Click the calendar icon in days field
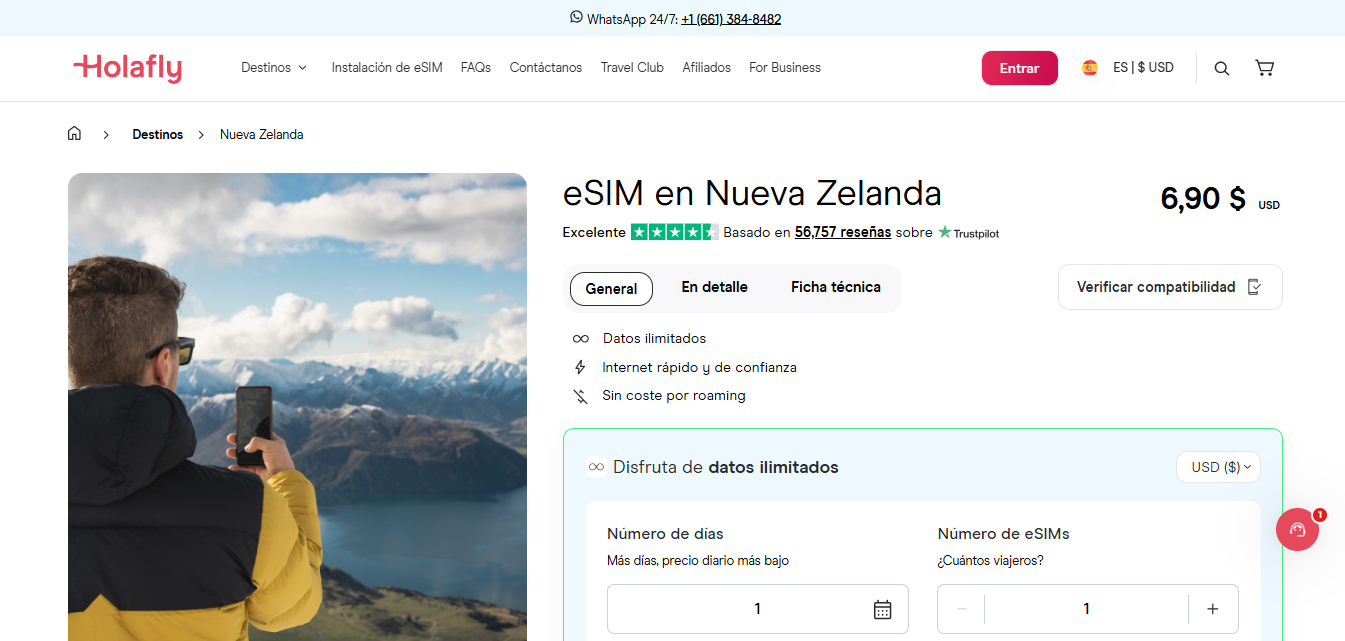The image size is (1345, 641). click(882, 609)
